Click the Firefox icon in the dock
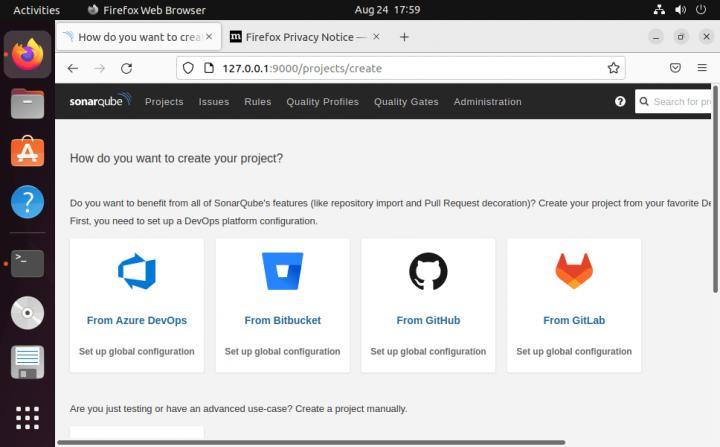Image resolution: width=720 pixels, height=447 pixels. point(28,54)
